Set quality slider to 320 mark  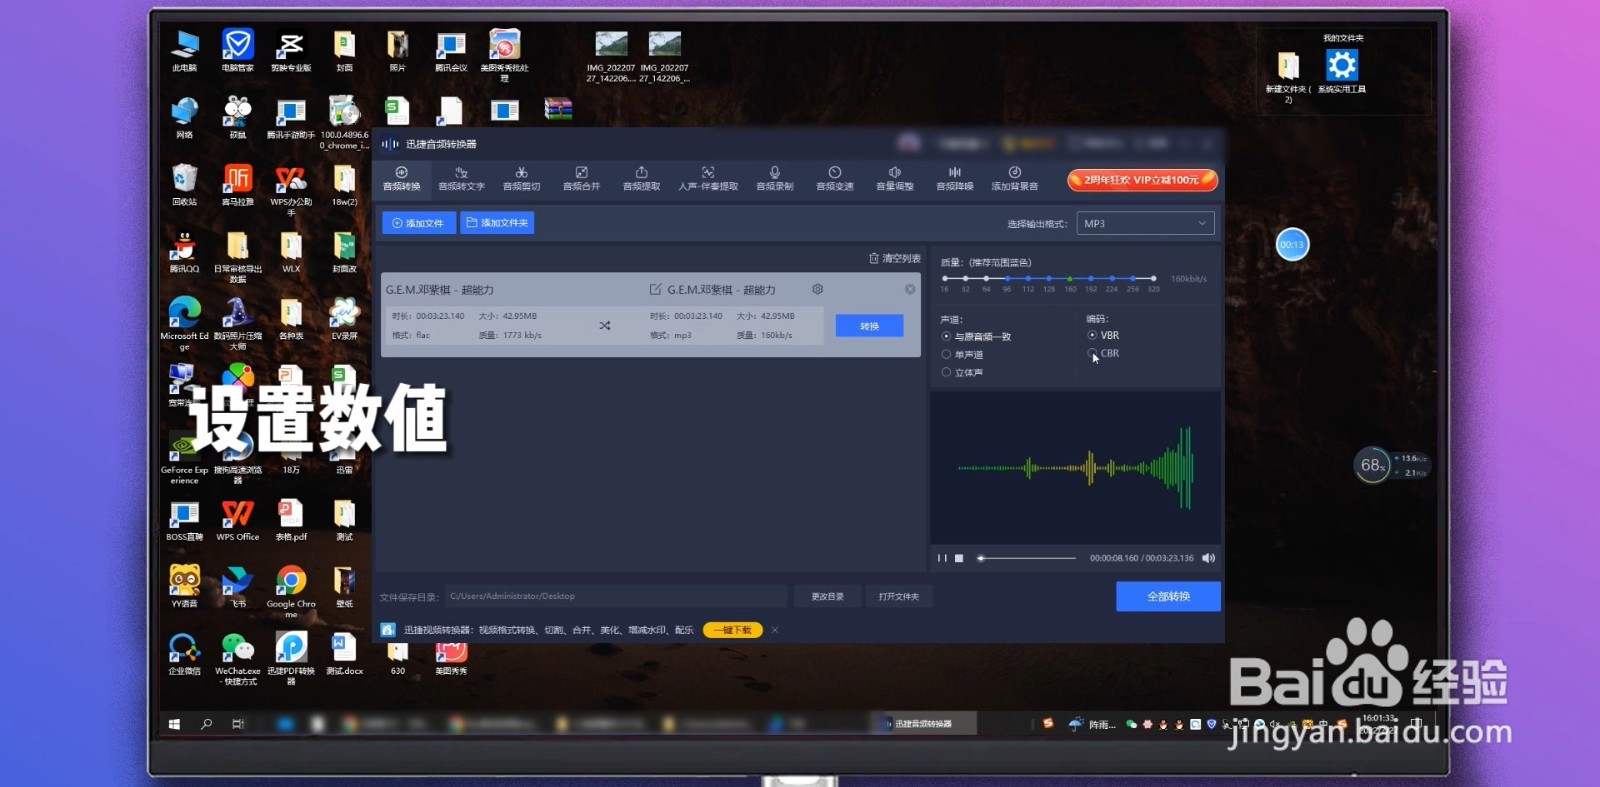click(1153, 278)
